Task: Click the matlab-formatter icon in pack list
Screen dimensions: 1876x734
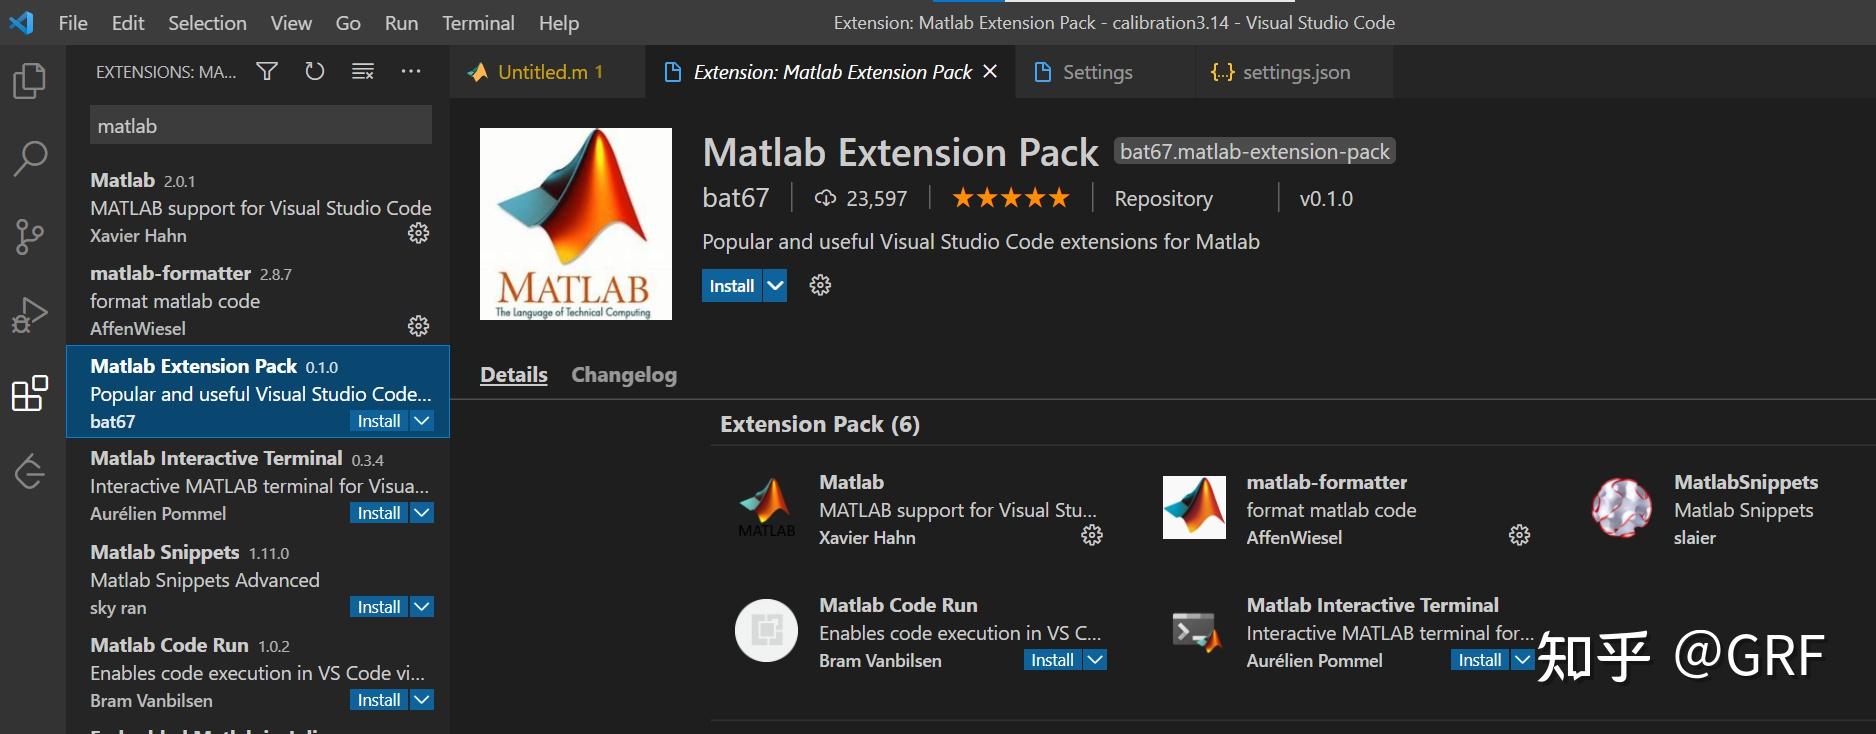Action: click(1194, 508)
